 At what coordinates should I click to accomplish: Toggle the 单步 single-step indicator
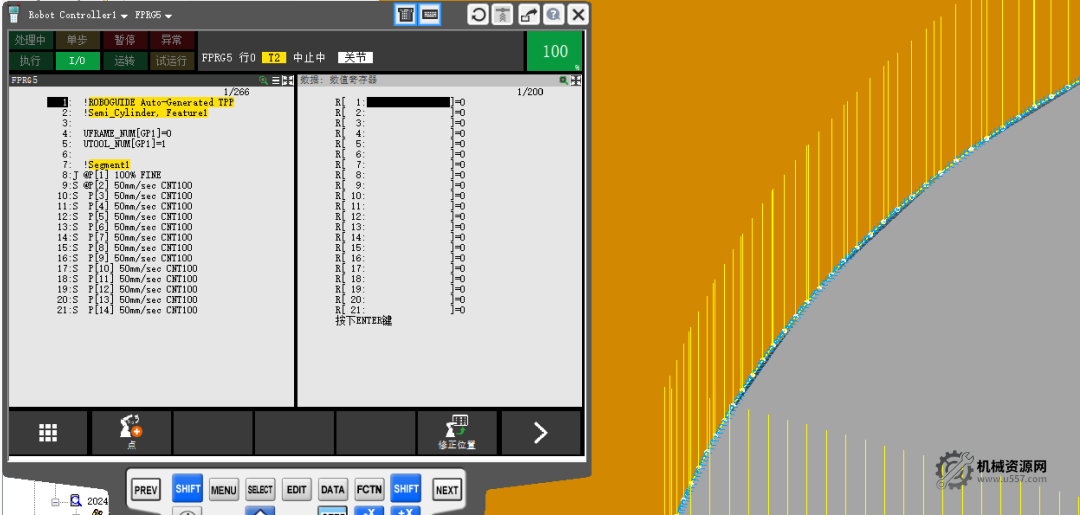point(77,40)
